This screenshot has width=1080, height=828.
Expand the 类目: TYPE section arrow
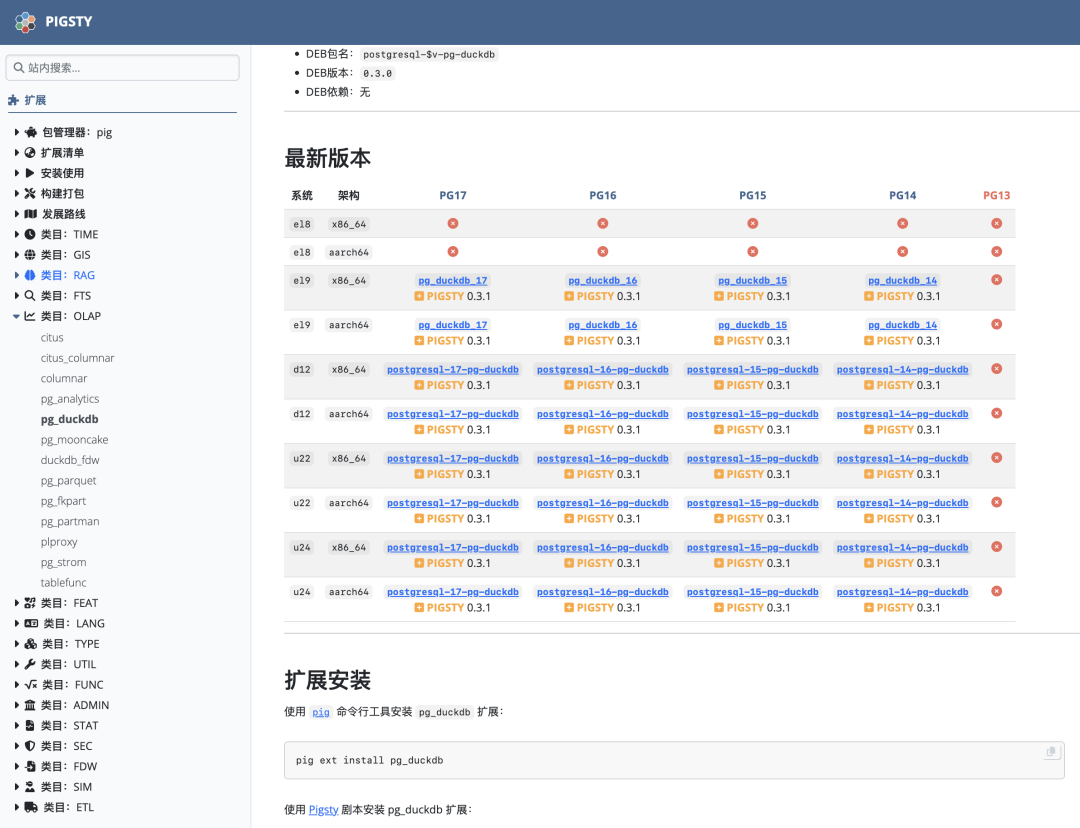[x=17, y=644]
